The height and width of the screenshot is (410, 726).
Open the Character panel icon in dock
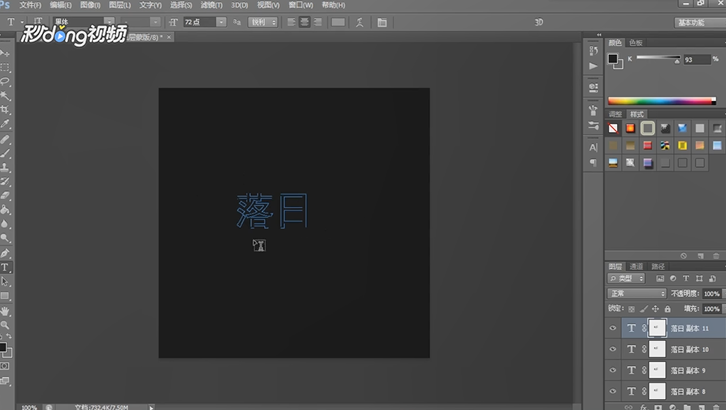[x=593, y=147]
